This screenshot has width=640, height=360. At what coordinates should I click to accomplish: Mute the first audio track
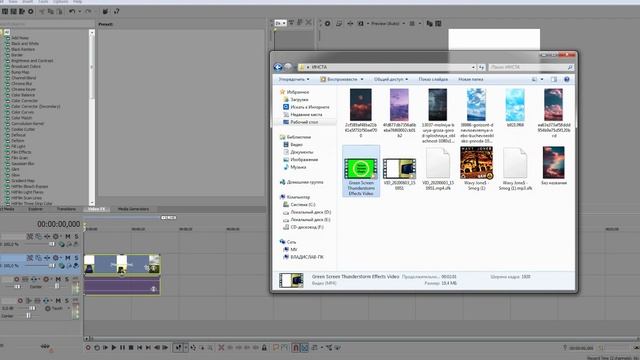[58, 279]
